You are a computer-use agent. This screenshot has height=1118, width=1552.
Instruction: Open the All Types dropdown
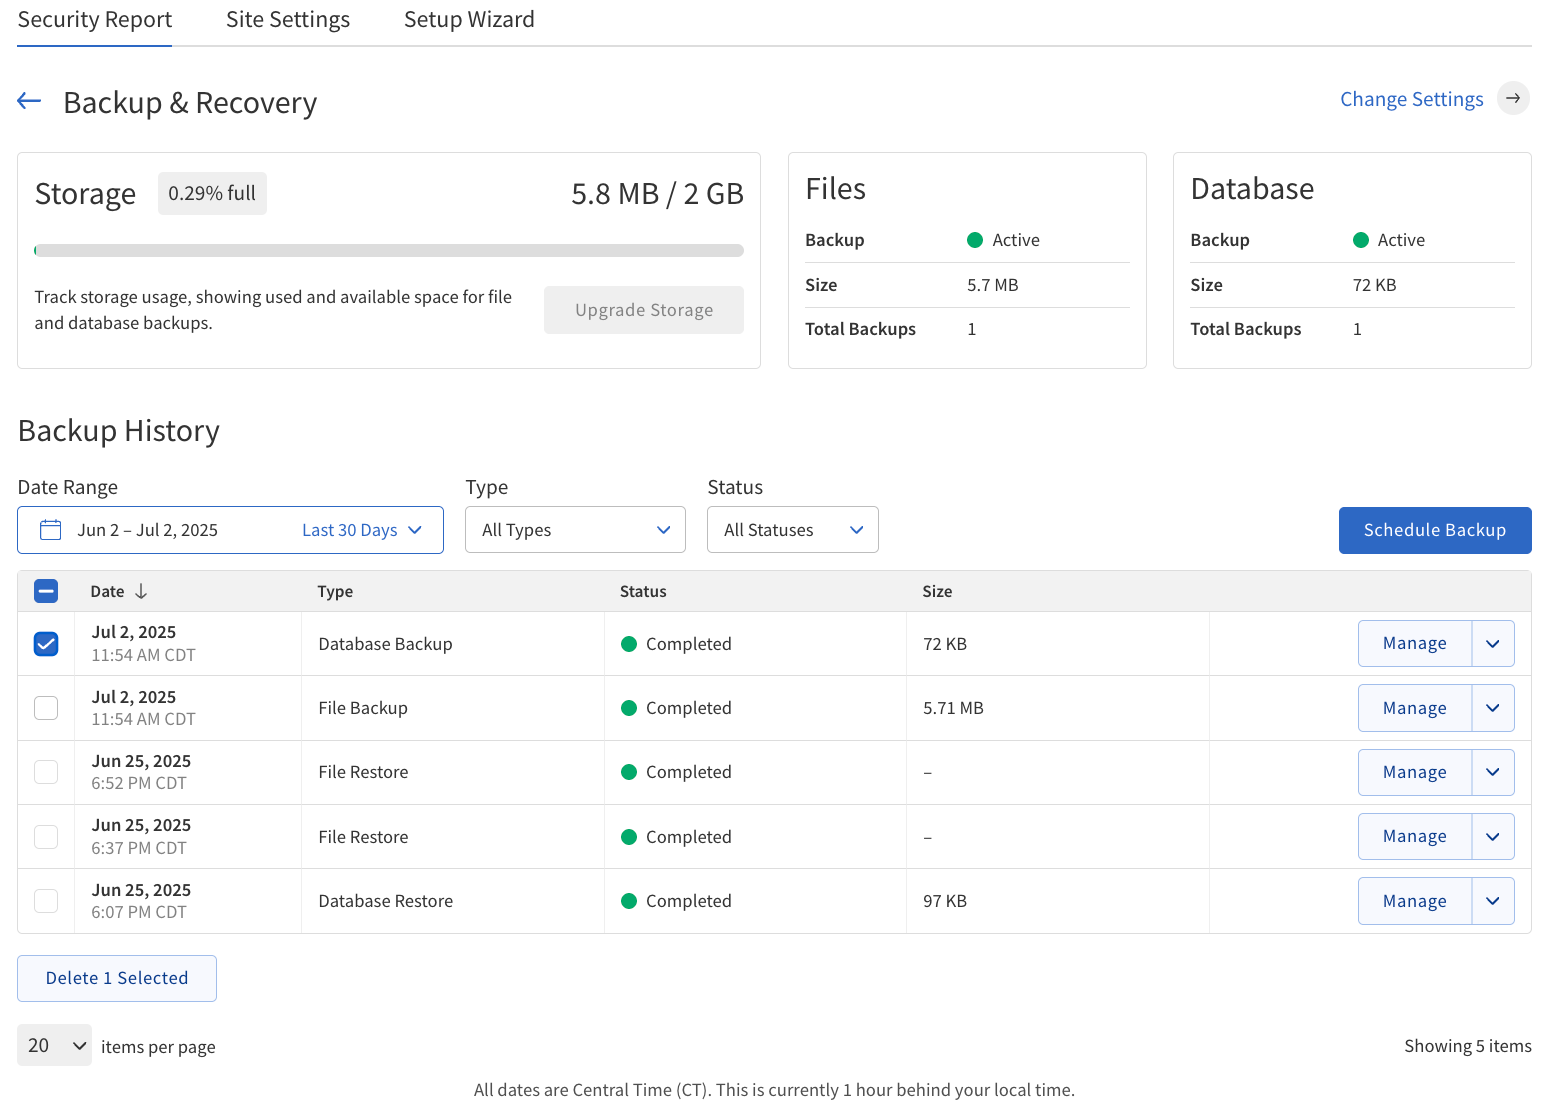coord(575,530)
